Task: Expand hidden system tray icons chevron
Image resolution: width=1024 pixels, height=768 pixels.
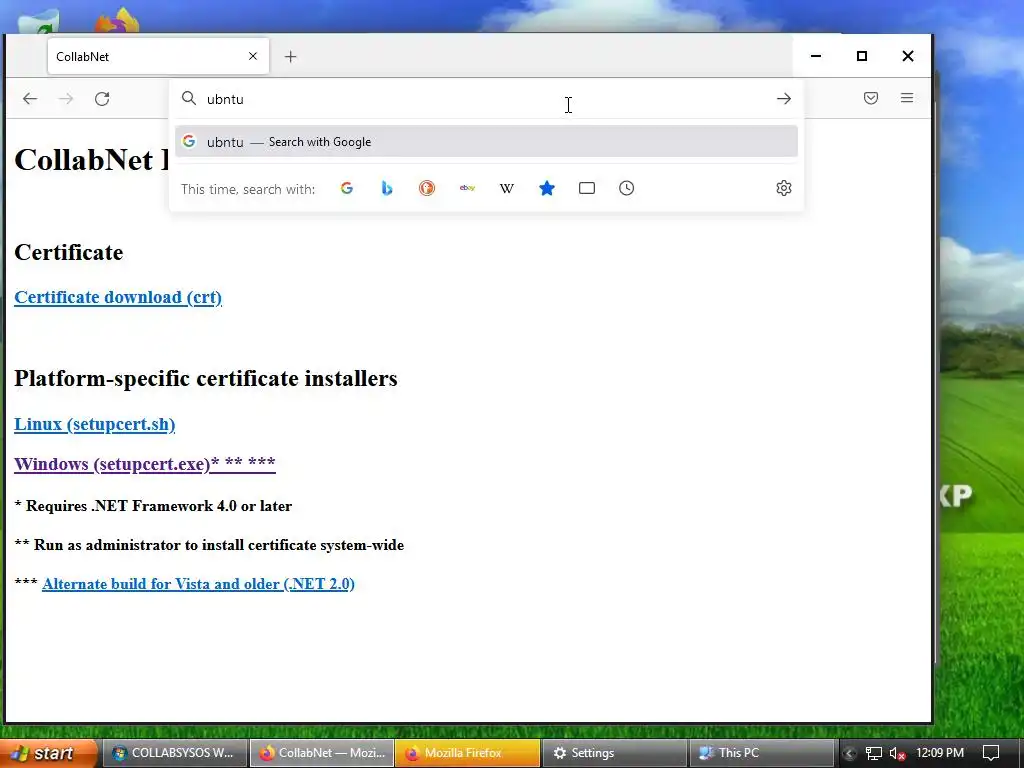Action: point(849,754)
